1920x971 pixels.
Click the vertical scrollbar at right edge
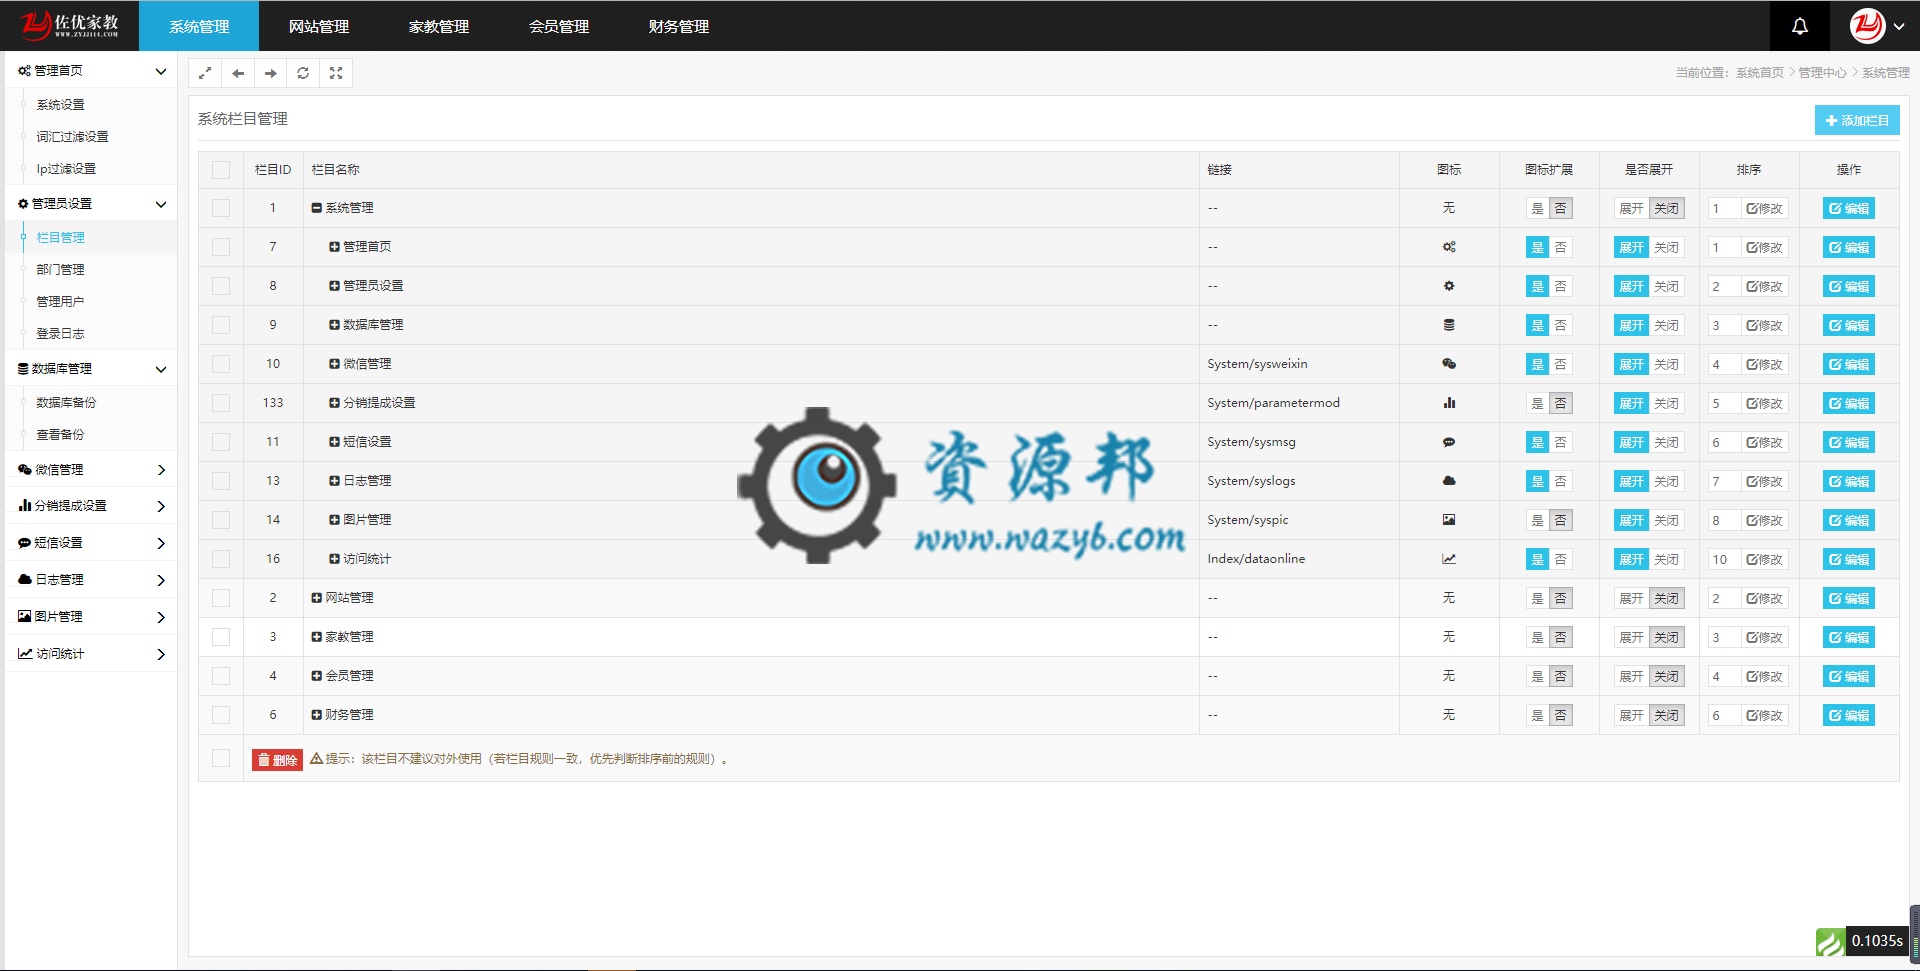click(1914, 933)
